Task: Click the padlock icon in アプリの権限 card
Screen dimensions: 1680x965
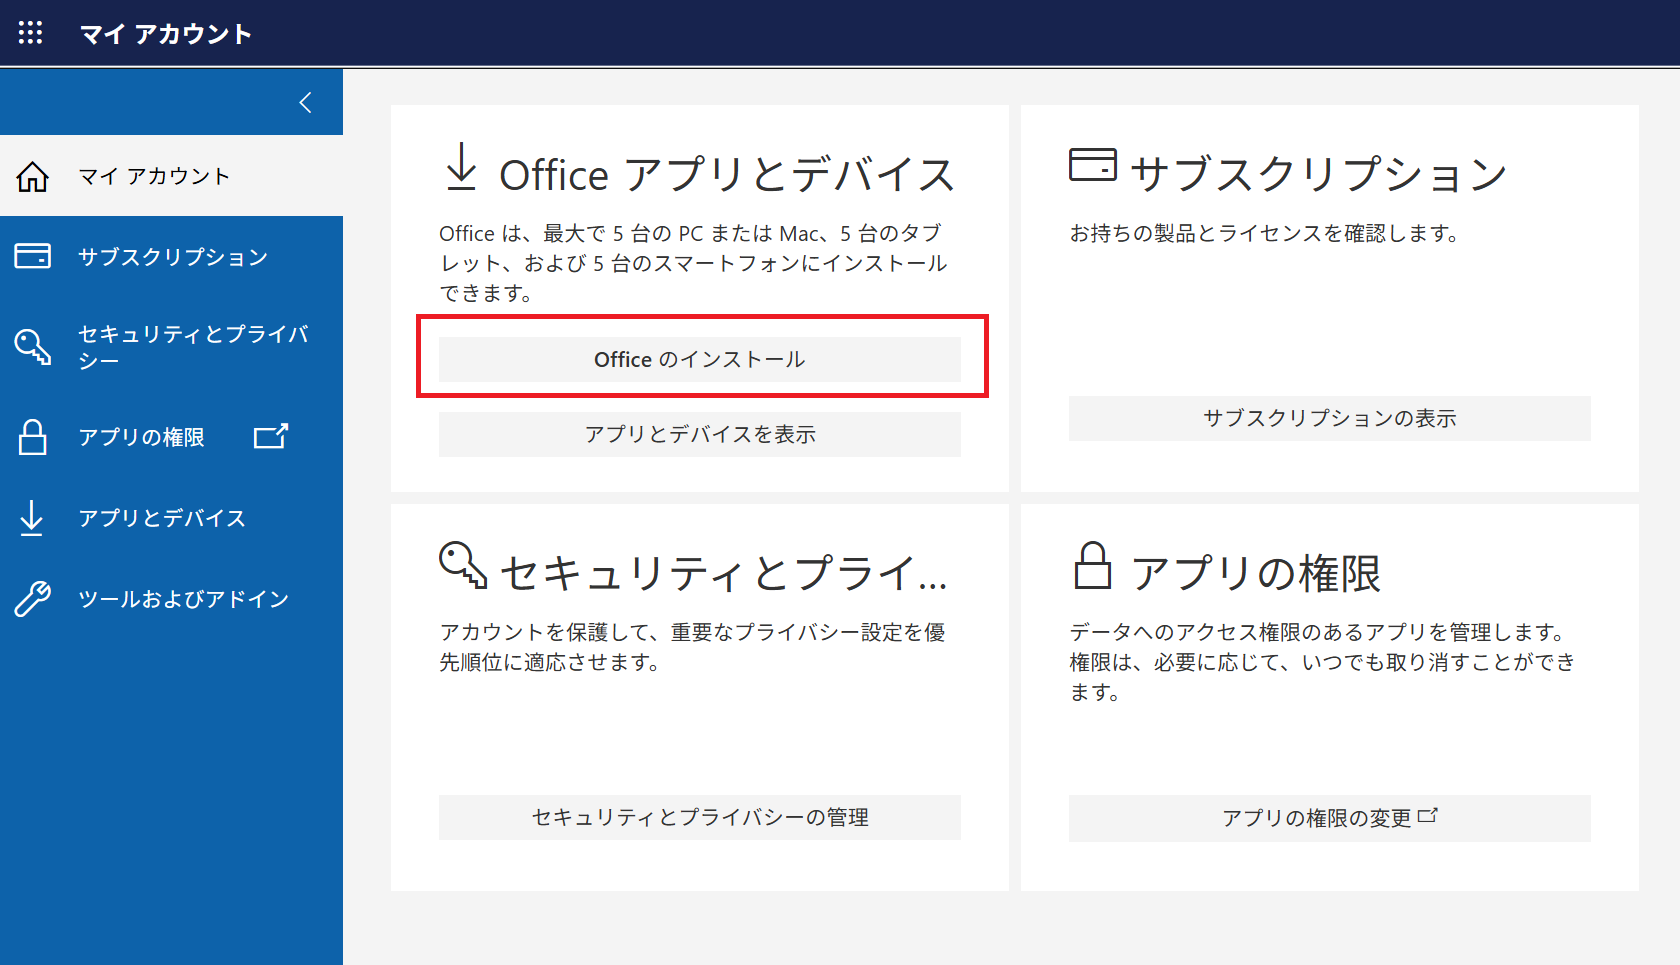Action: (x=1092, y=565)
